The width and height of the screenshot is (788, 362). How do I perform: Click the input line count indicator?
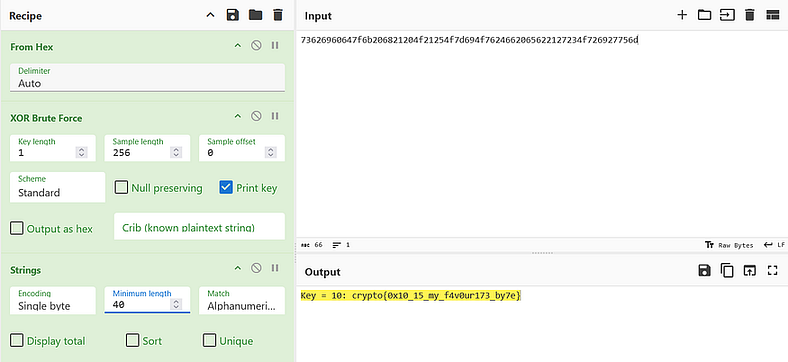coord(341,245)
